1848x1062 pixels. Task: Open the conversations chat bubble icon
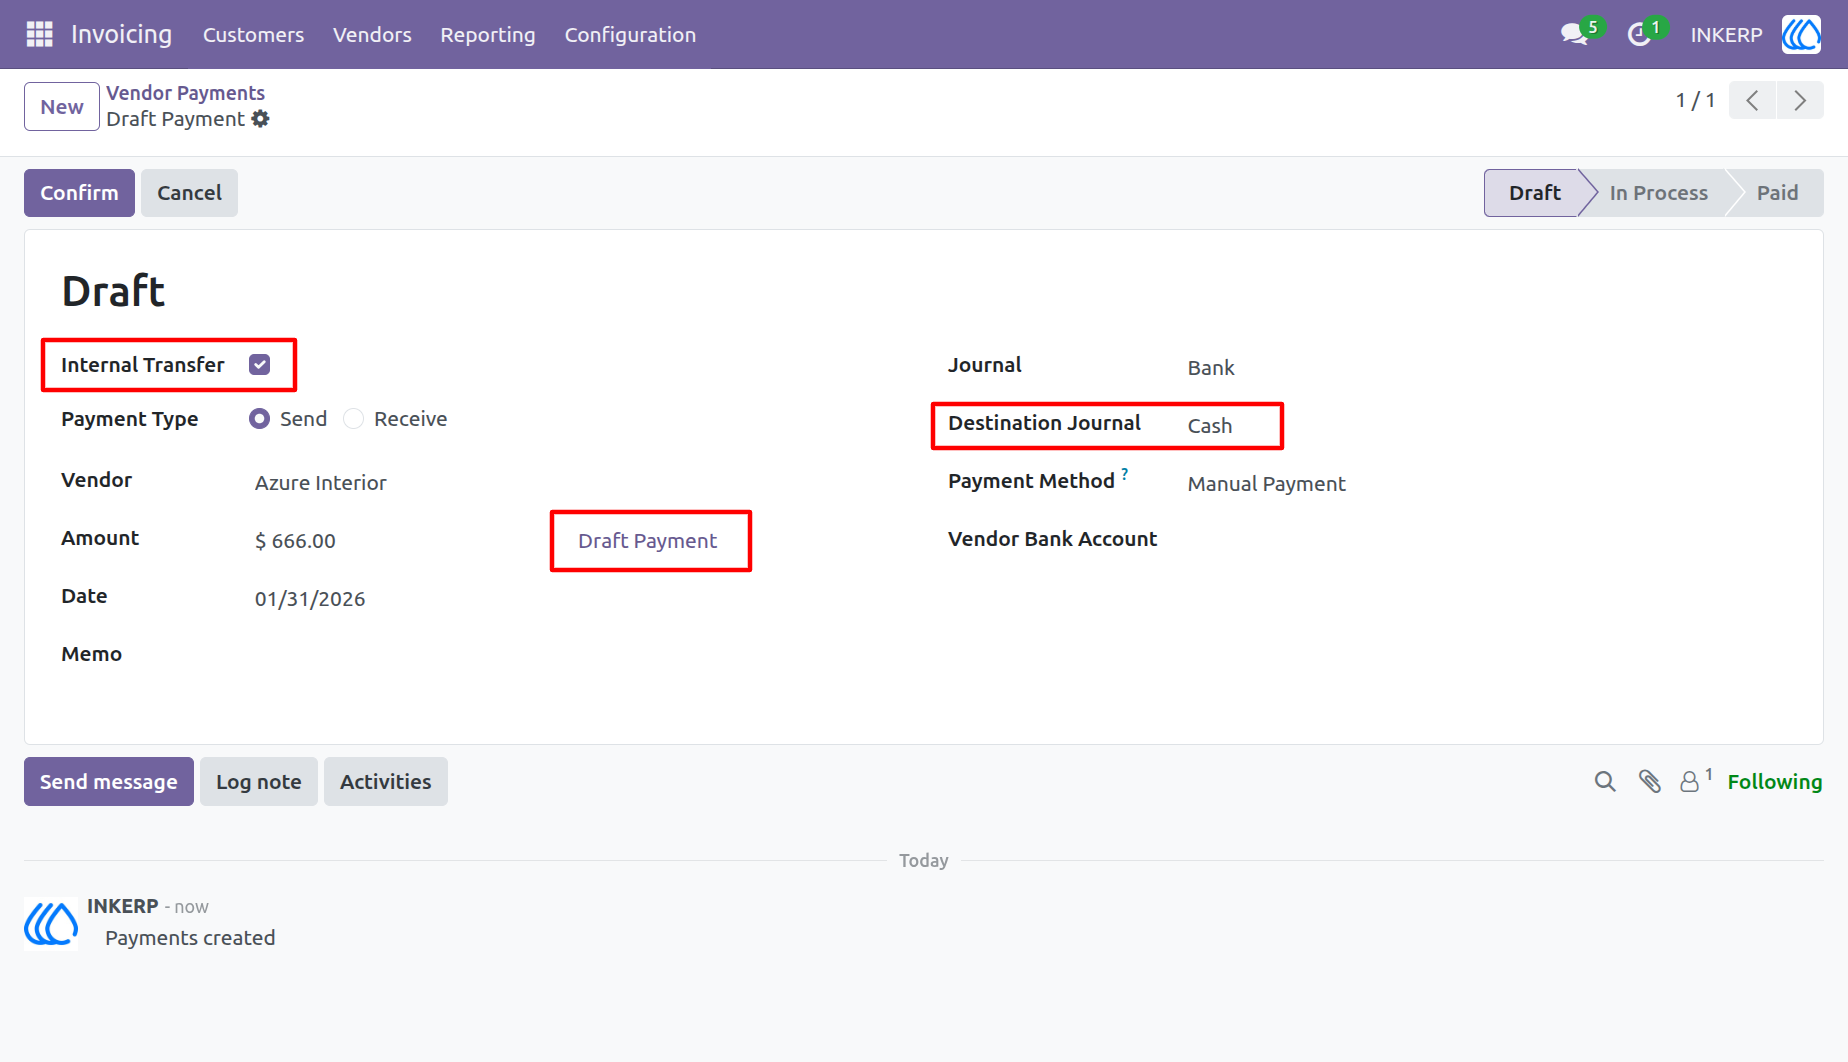(1574, 35)
